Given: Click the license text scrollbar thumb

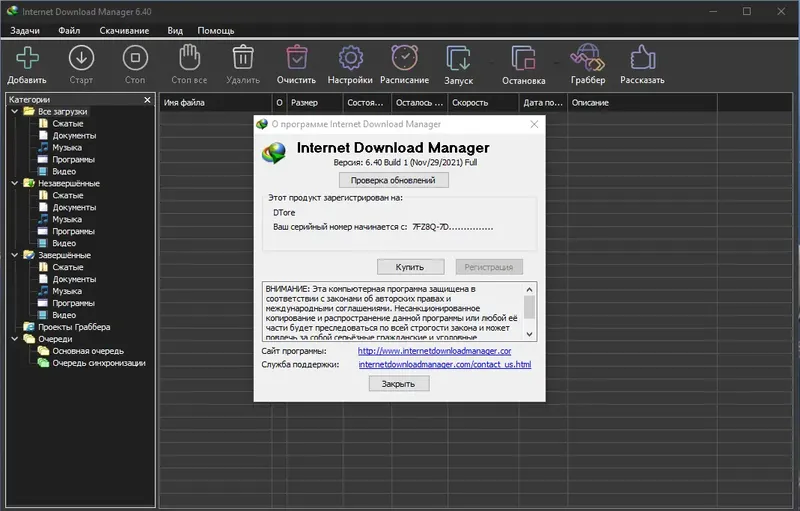Looking at the screenshot, I should click(530, 307).
